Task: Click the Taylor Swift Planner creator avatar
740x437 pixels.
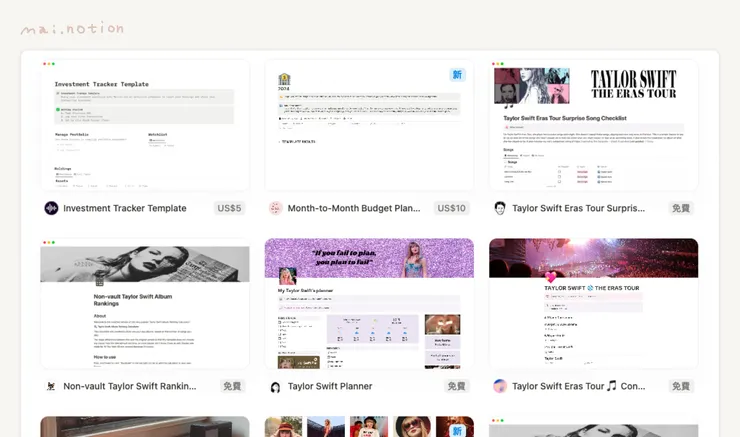Action: pyautogui.click(x=276, y=387)
